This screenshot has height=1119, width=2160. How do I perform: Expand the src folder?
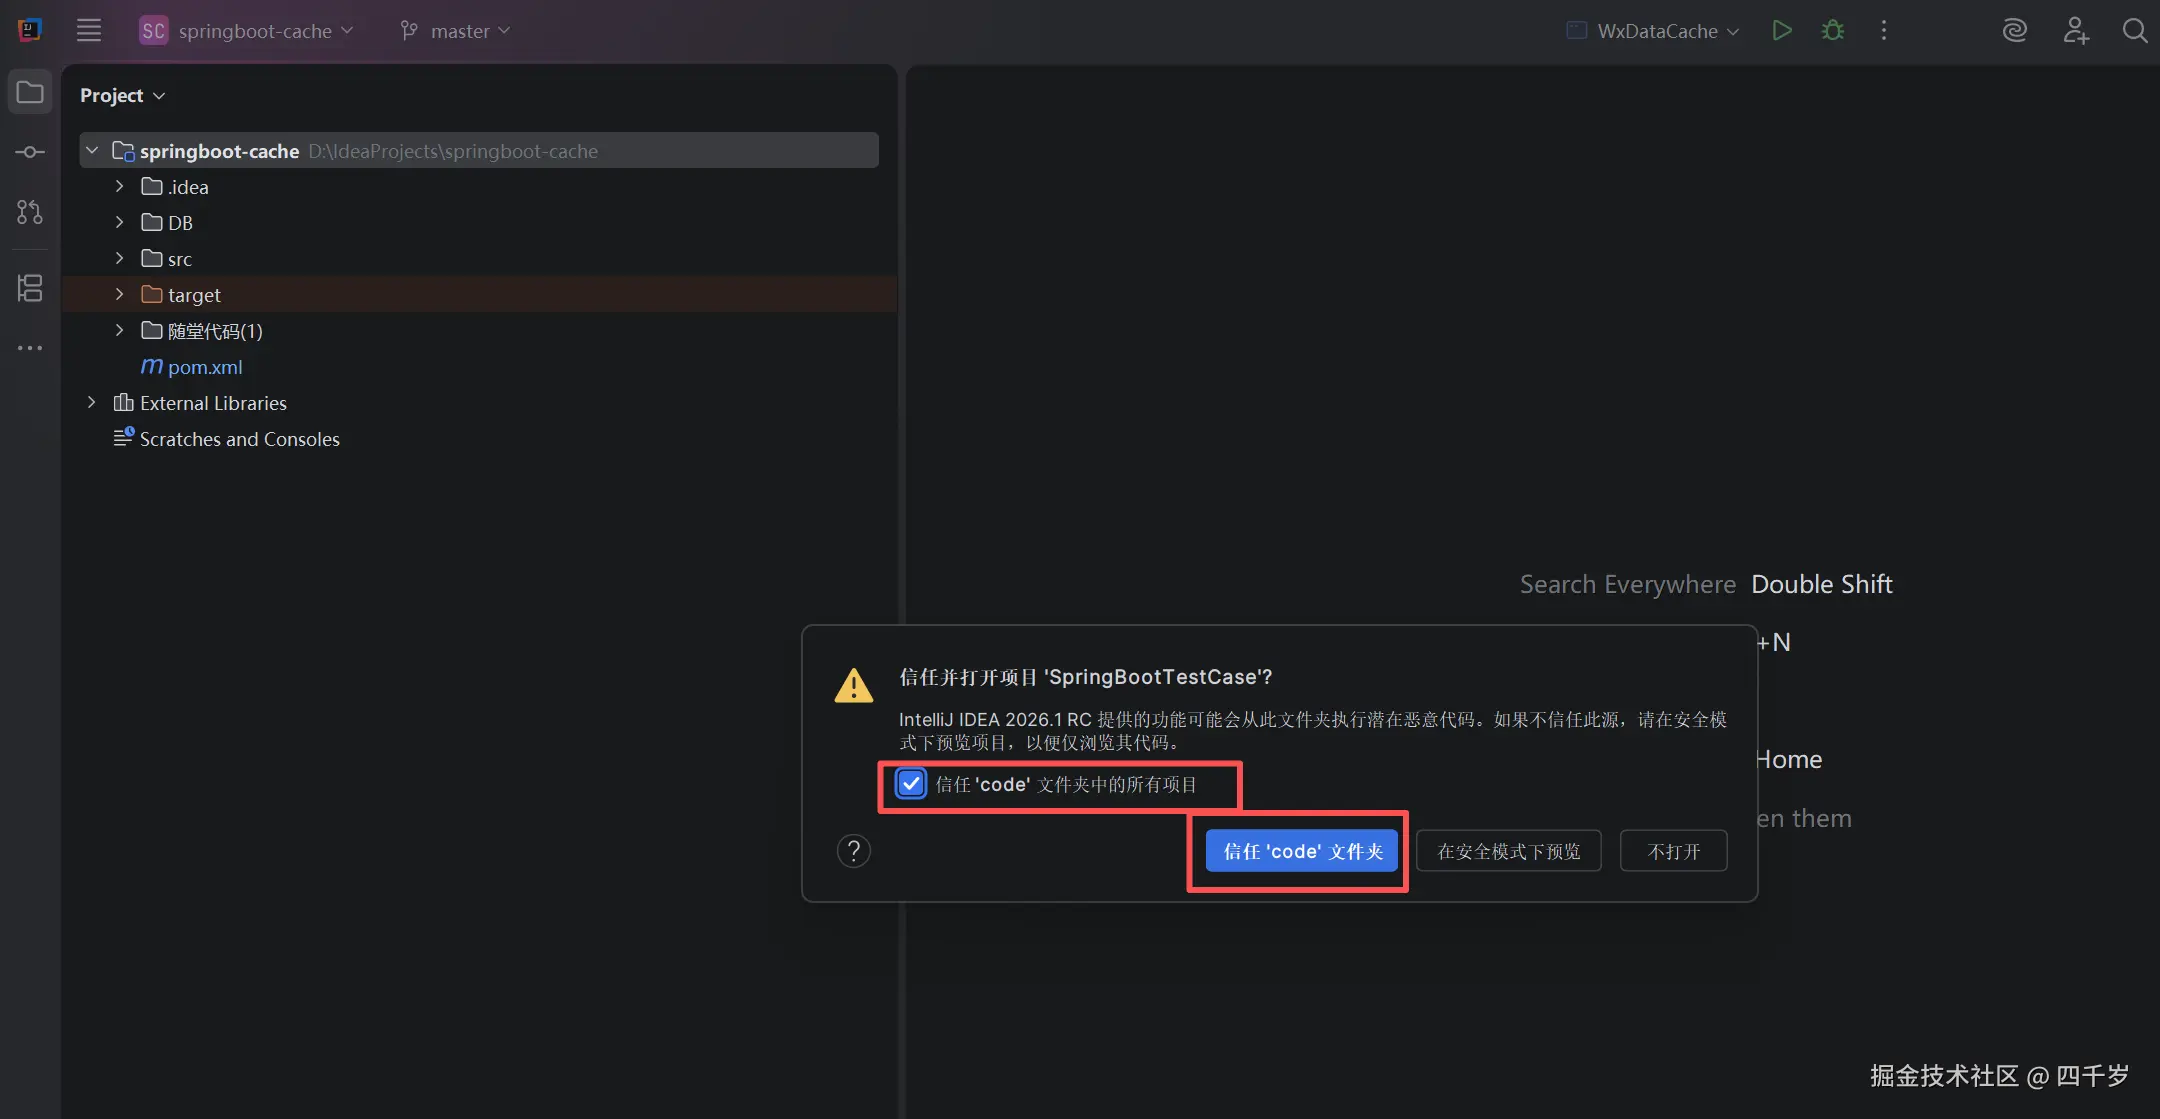tap(120, 259)
